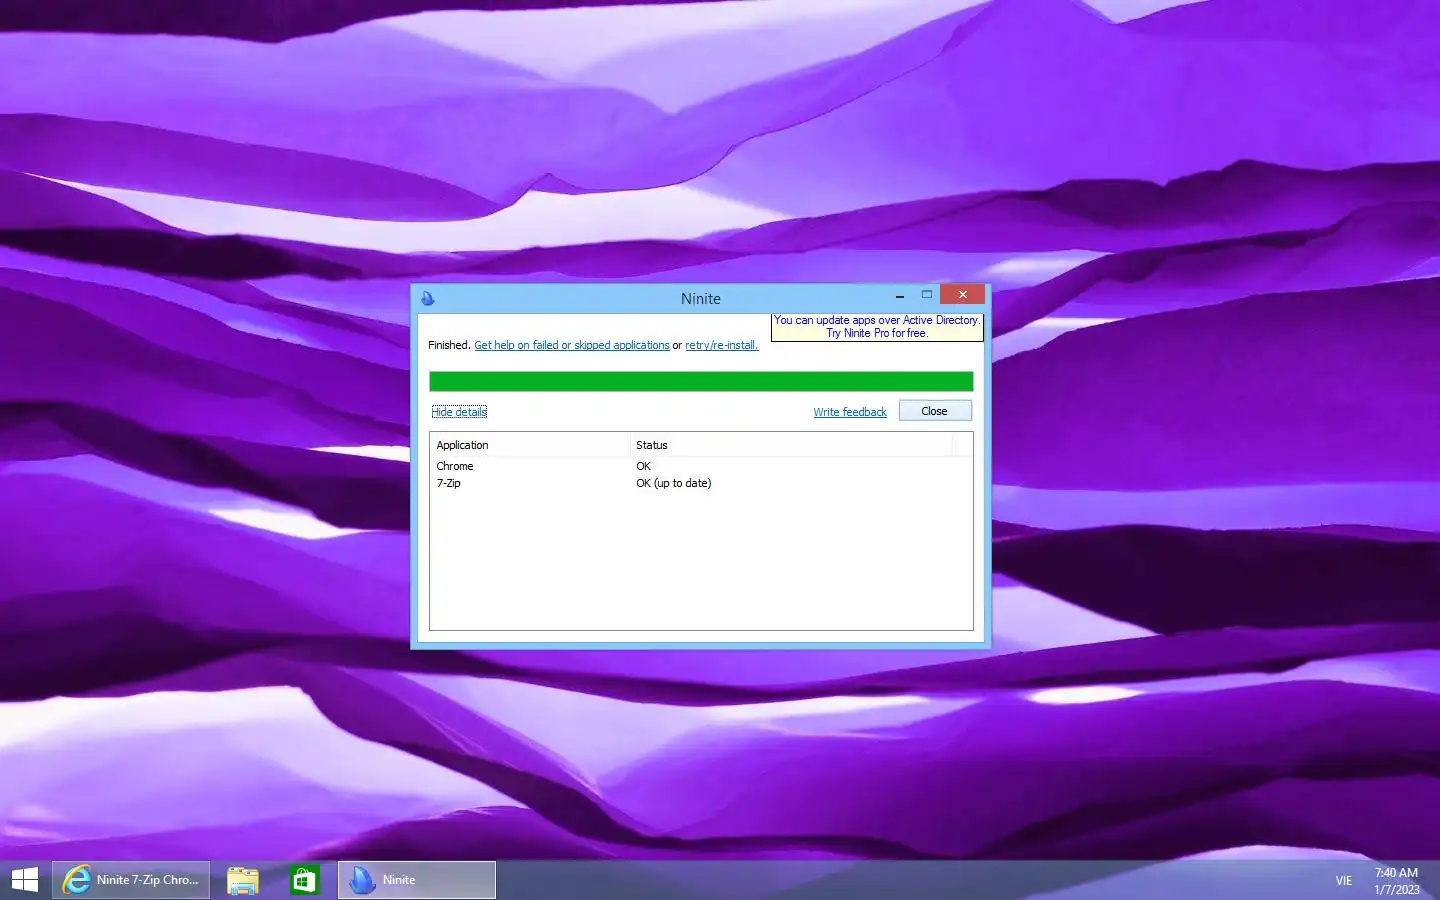Collapse the list with Hide details

(459, 412)
